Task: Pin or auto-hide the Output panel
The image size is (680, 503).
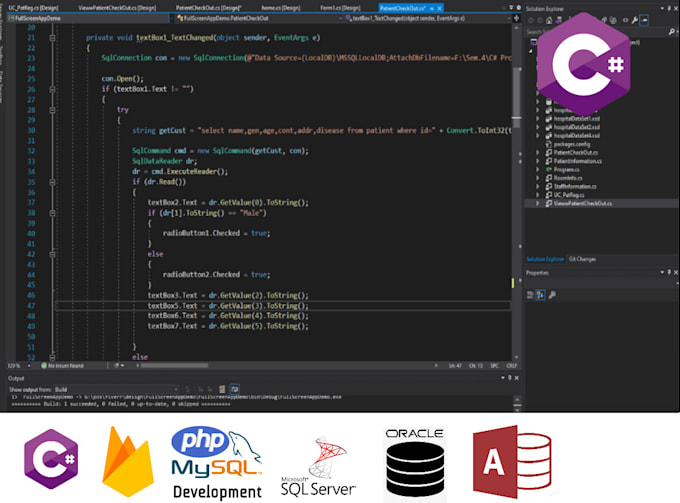Action: (510, 378)
